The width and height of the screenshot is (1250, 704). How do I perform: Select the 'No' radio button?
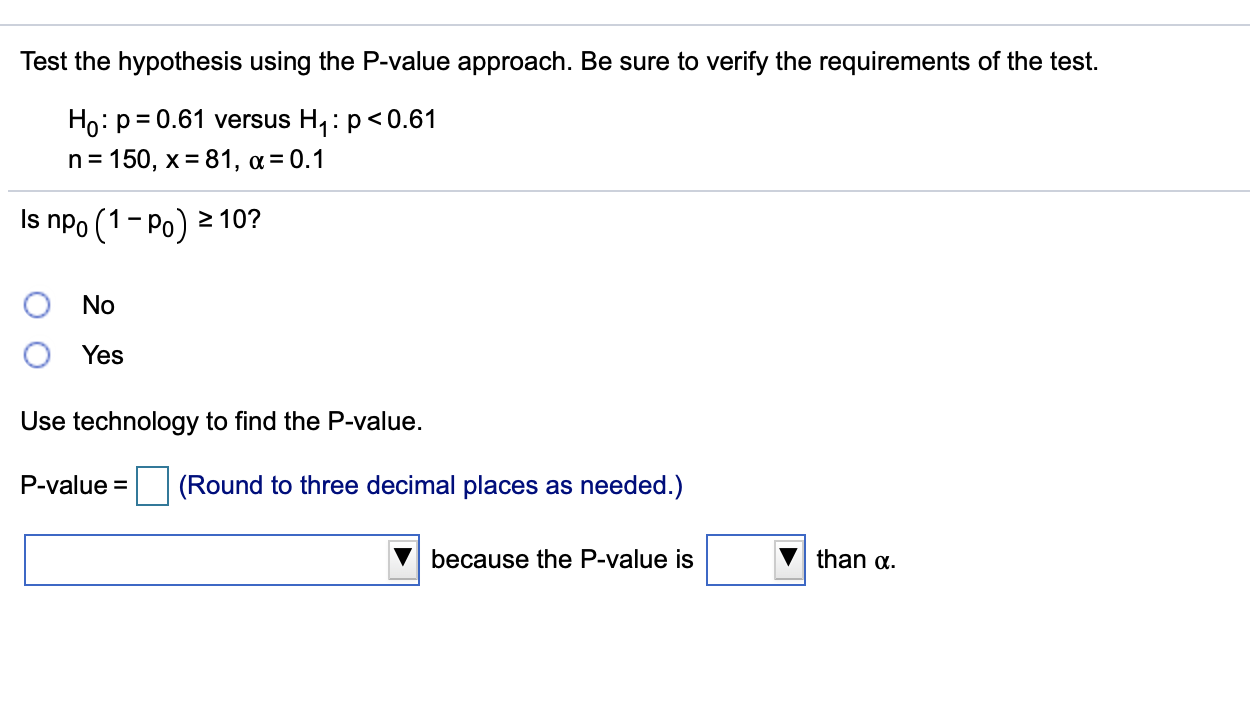pyautogui.click(x=37, y=305)
